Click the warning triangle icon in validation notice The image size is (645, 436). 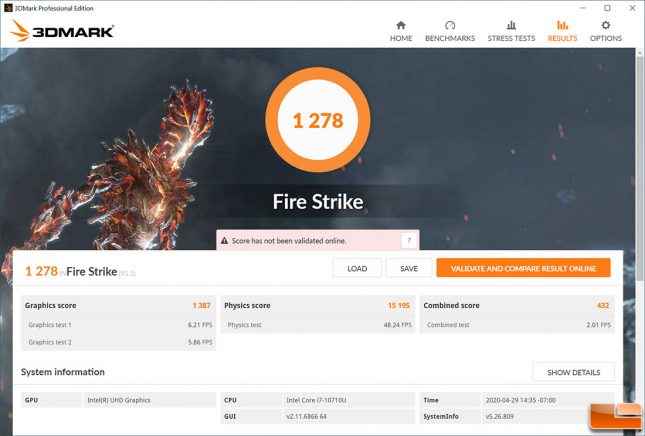point(224,241)
